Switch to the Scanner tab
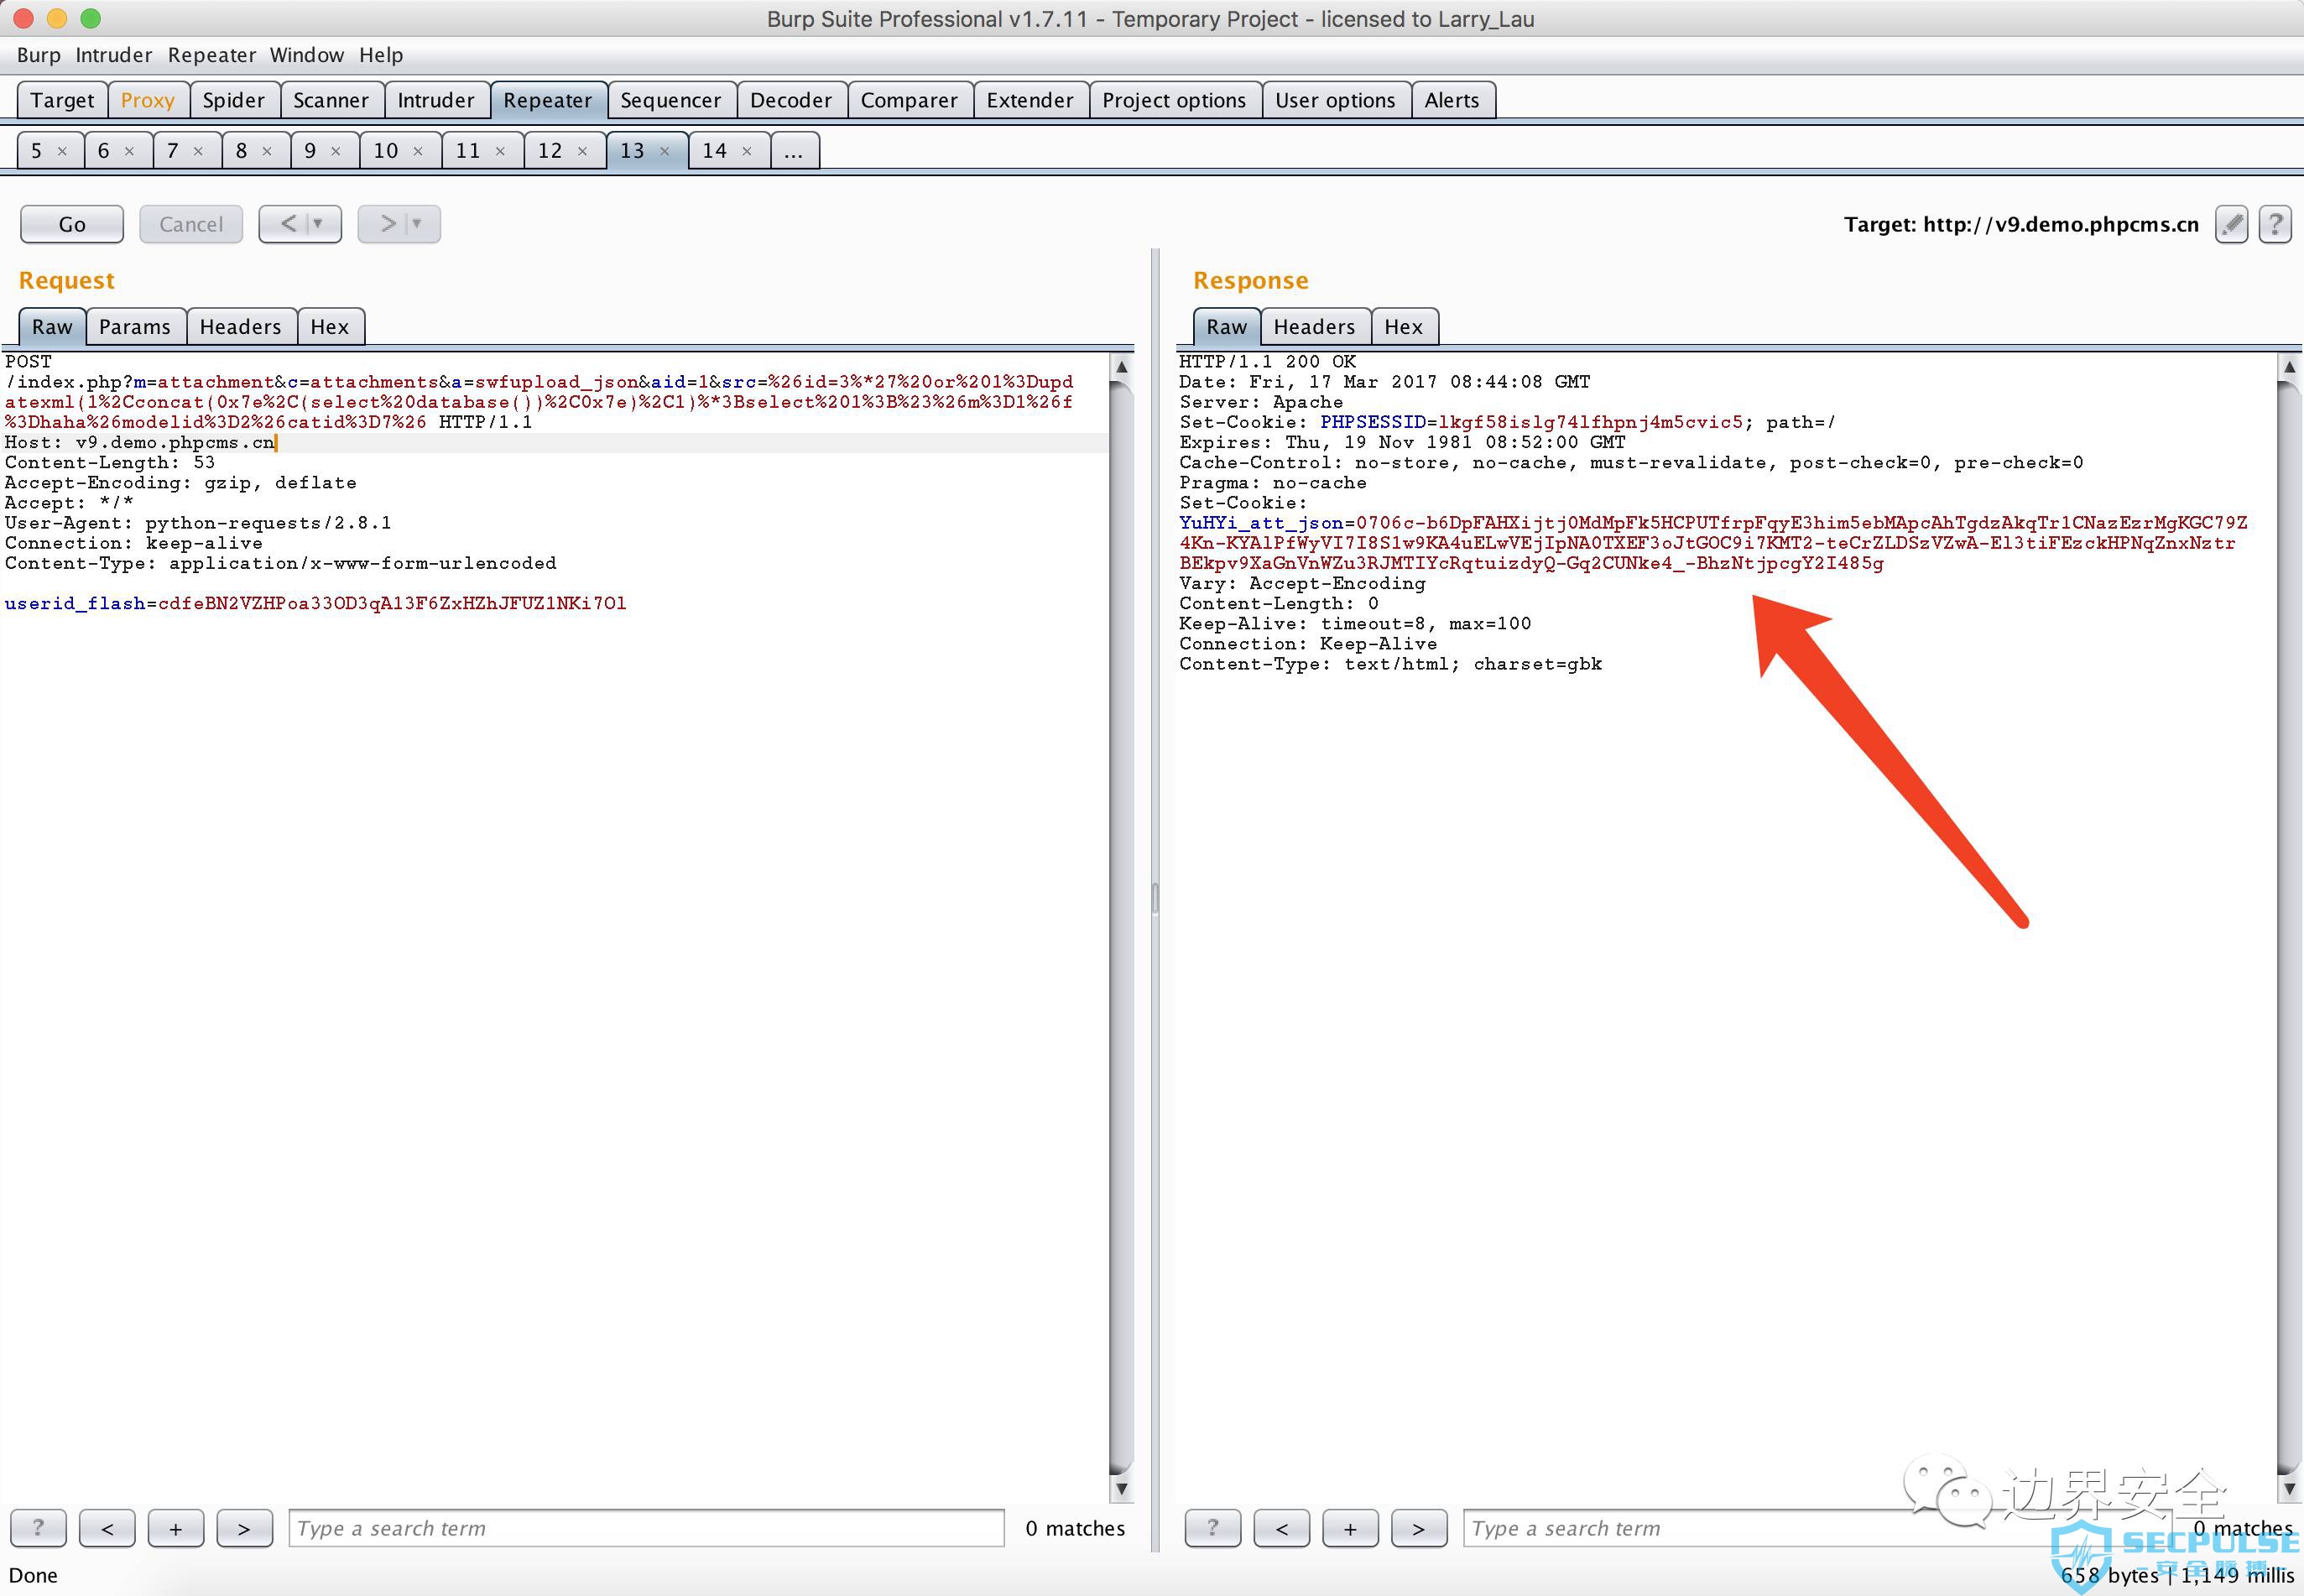The image size is (2304, 1596). (x=331, y=100)
